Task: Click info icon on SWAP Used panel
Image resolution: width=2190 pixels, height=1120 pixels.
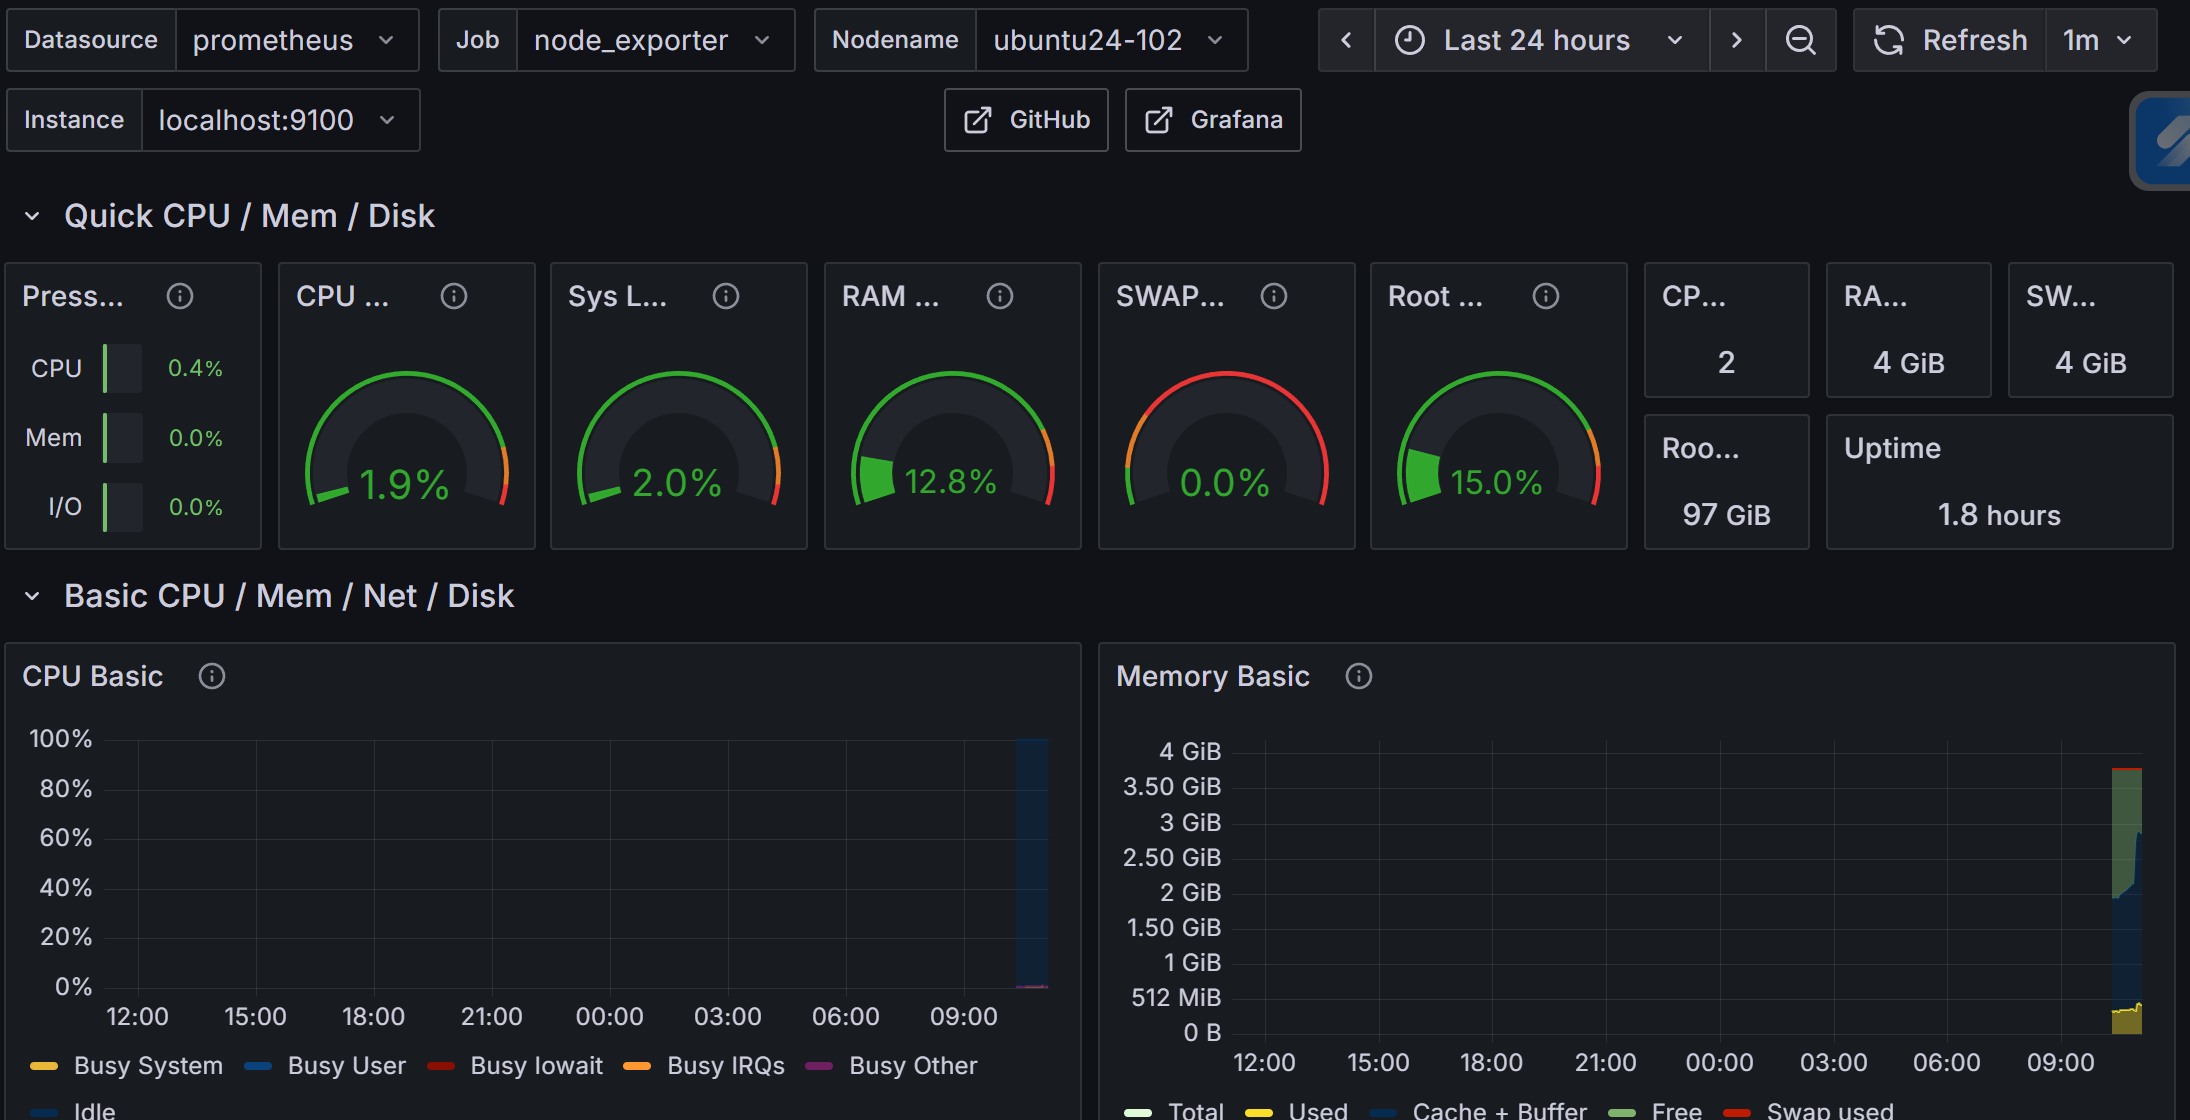Action: point(1273,296)
